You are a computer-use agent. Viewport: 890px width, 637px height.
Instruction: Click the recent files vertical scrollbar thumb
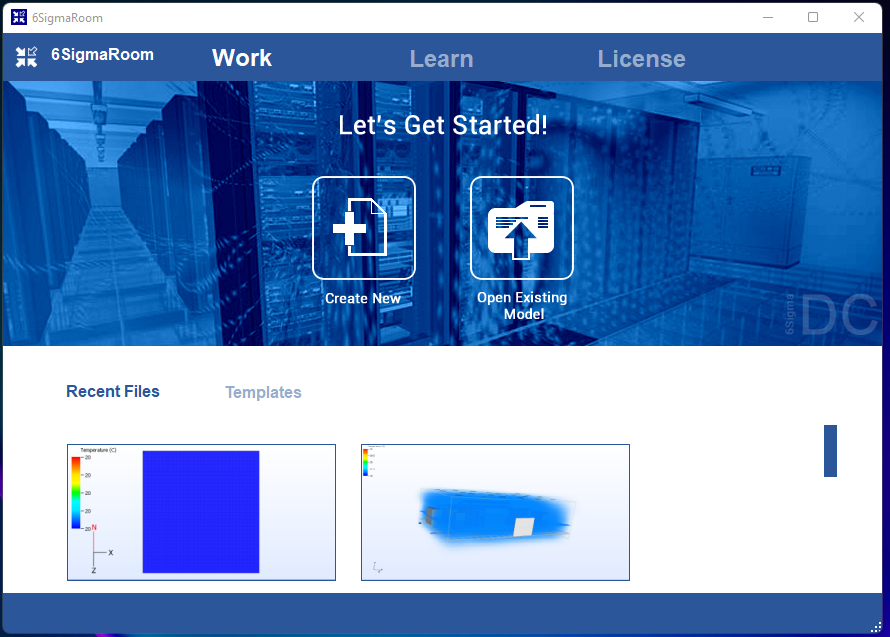click(830, 451)
